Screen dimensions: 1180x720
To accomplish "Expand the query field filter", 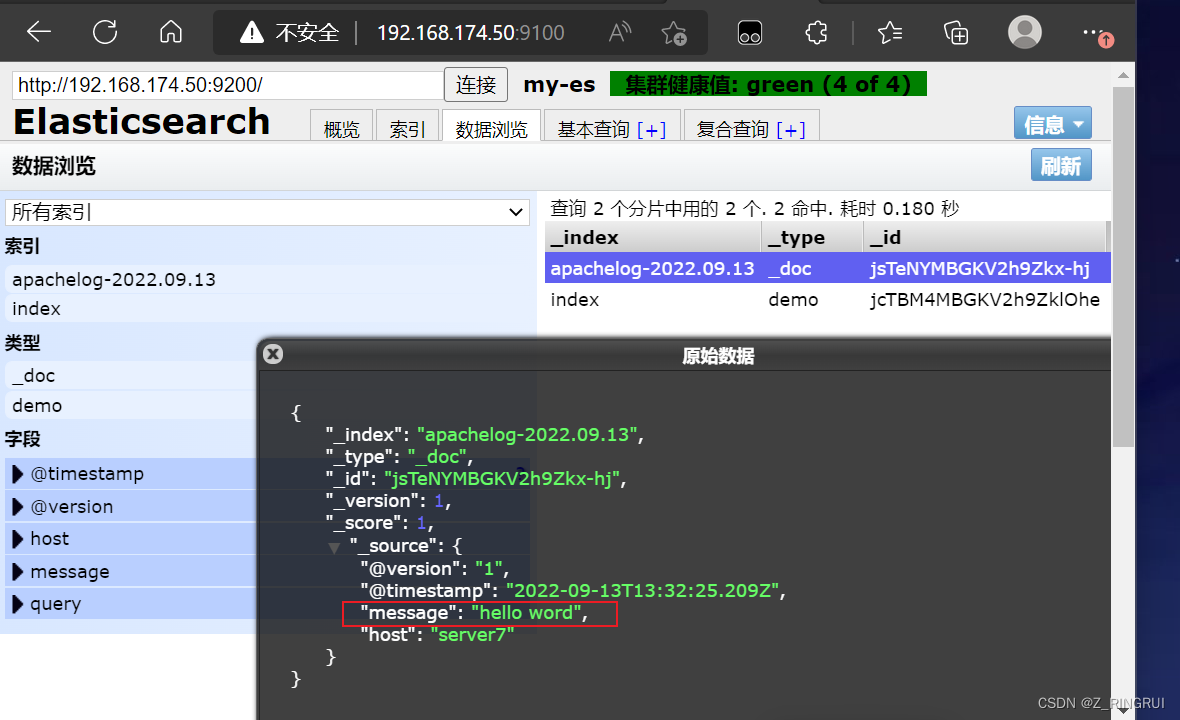I will [x=17, y=604].
